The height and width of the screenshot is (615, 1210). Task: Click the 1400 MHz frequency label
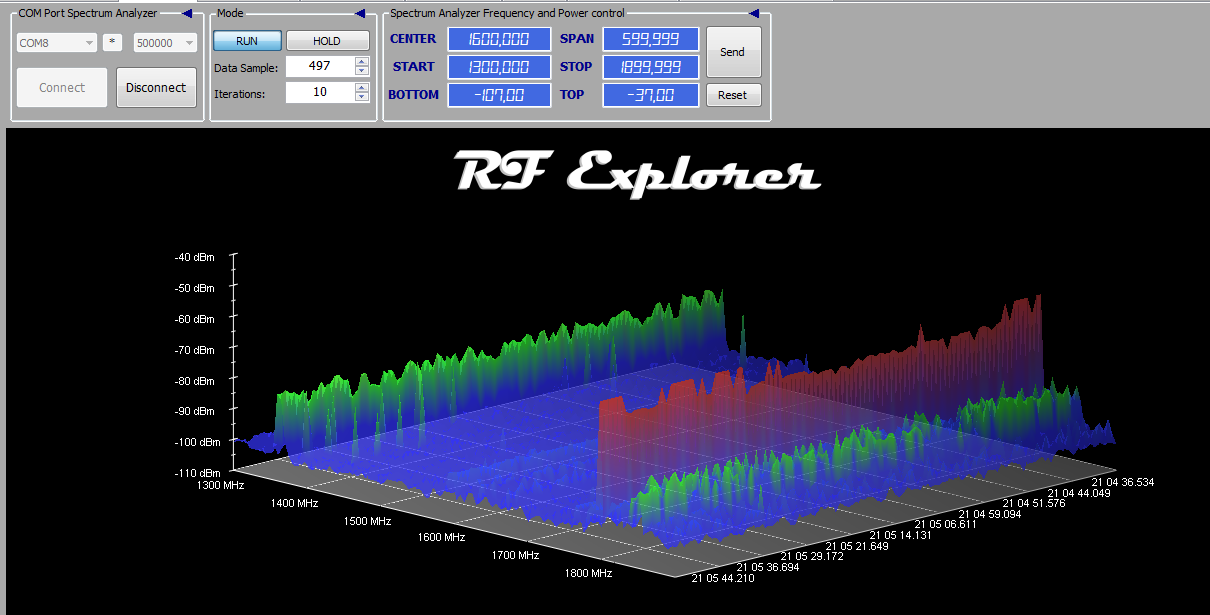pyautogui.click(x=294, y=503)
